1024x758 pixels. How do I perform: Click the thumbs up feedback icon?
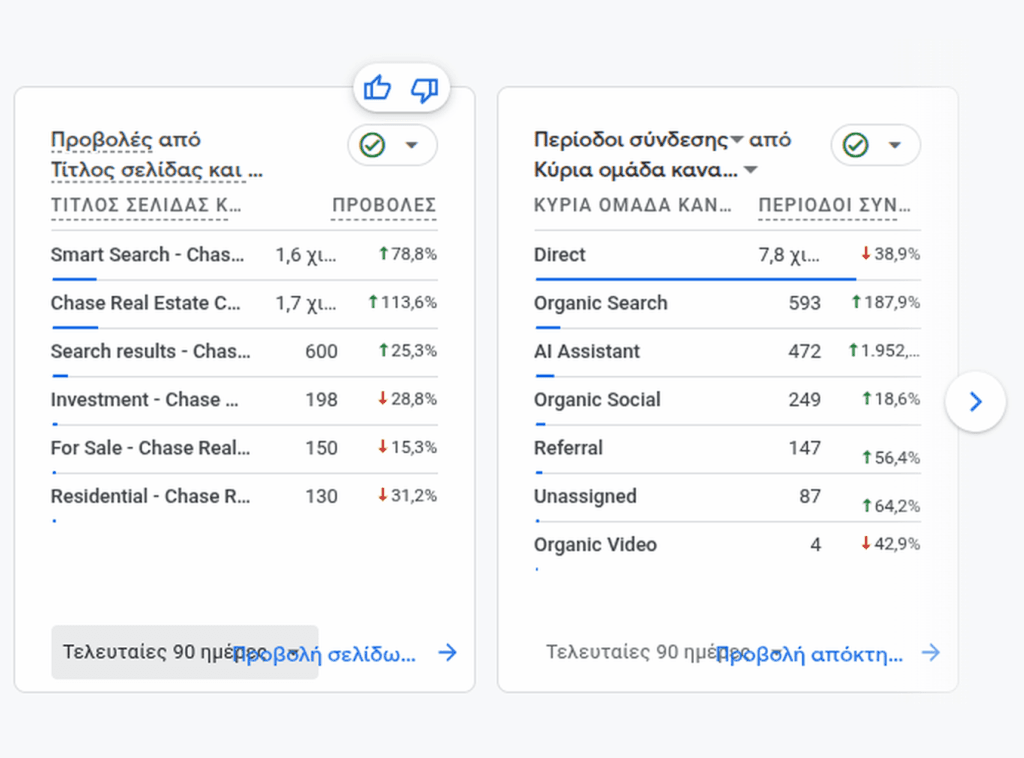(377, 87)
